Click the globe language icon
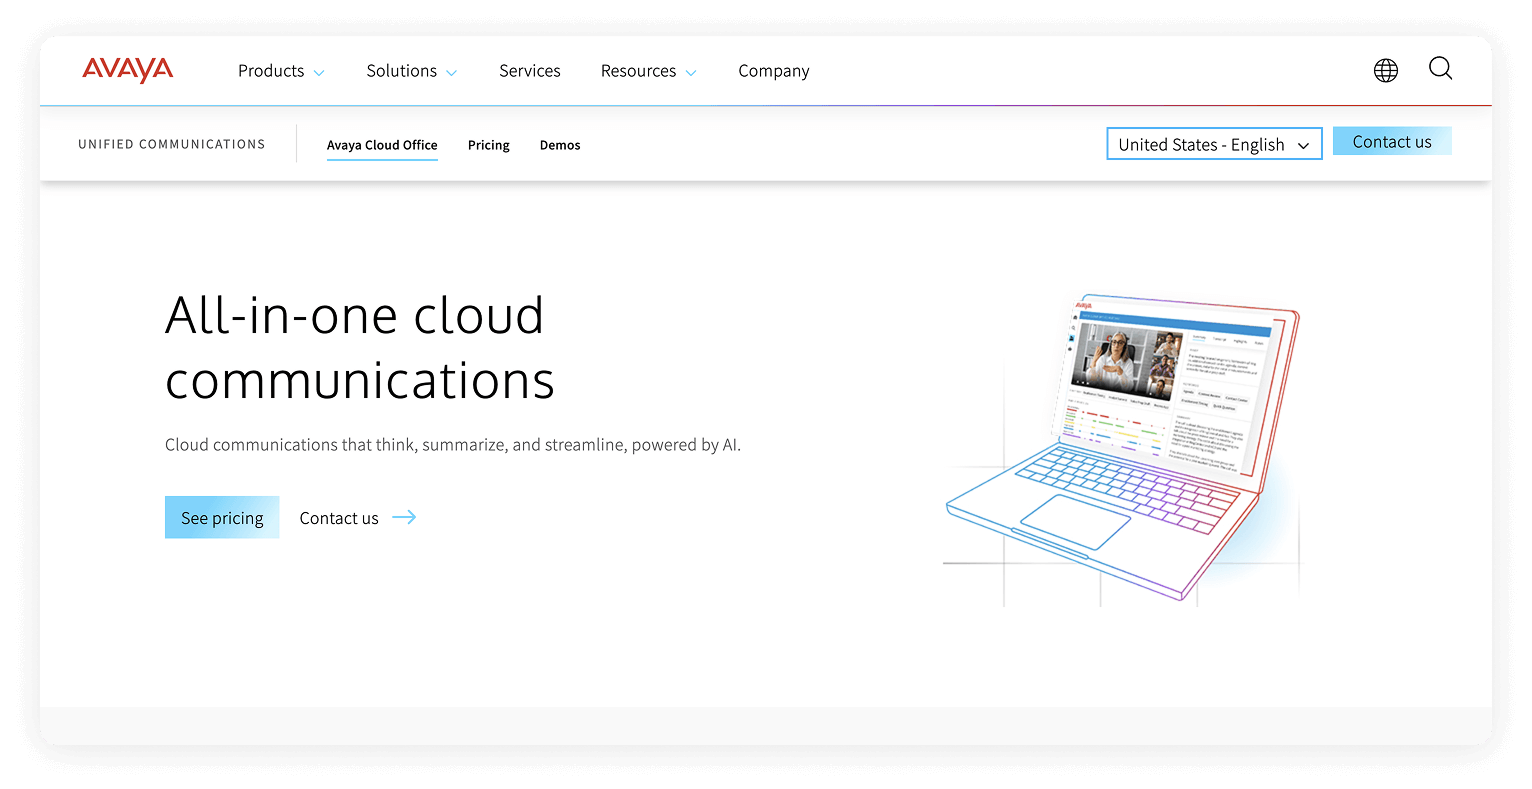This screenshot has width=1532, height=789. (x=1385, y=69)
